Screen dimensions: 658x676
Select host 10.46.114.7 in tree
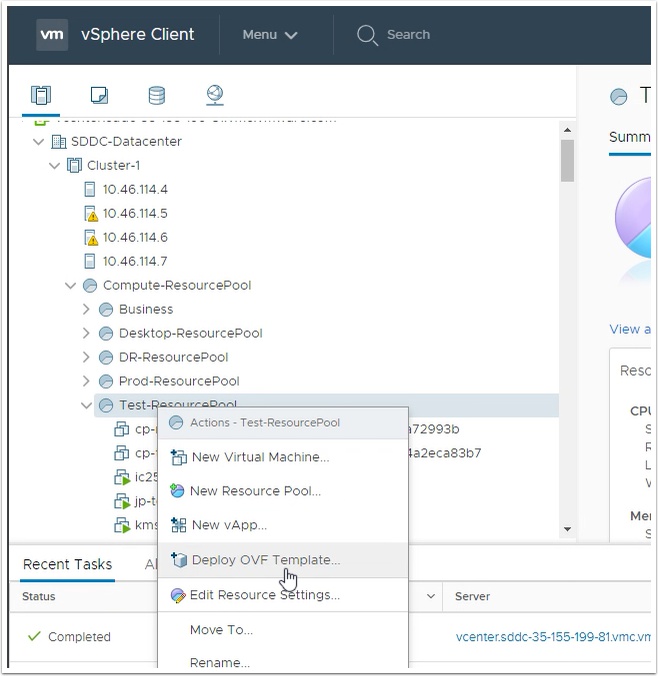[x=135, y=261]
